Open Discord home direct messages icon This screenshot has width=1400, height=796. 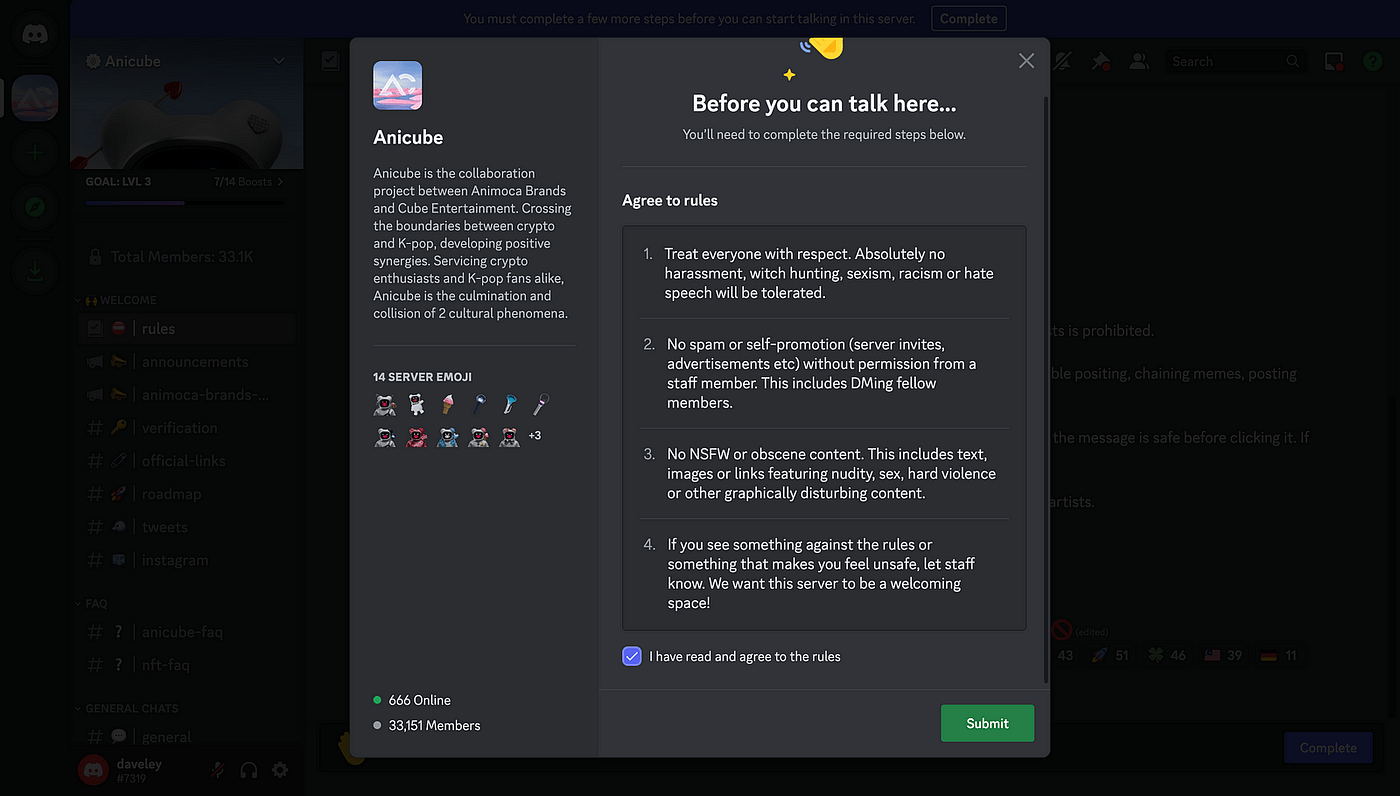35,36
